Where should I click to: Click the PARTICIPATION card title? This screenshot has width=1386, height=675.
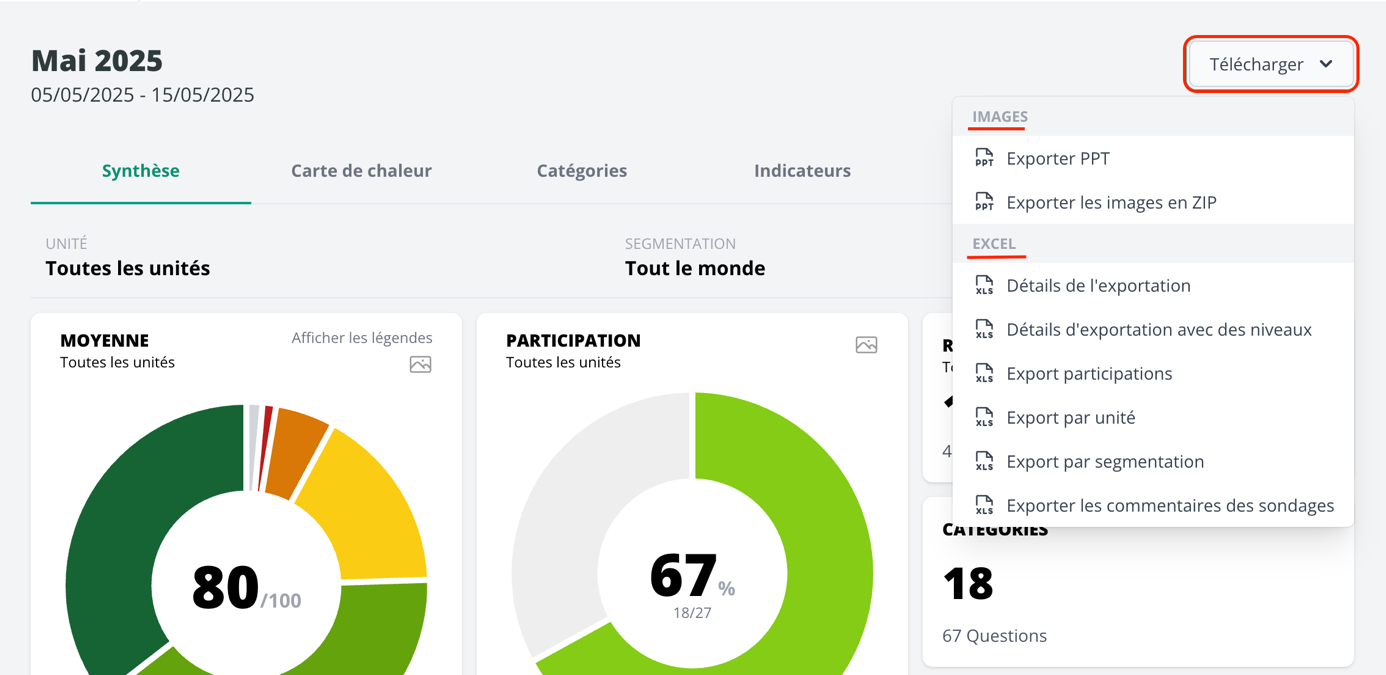(573, 341)
